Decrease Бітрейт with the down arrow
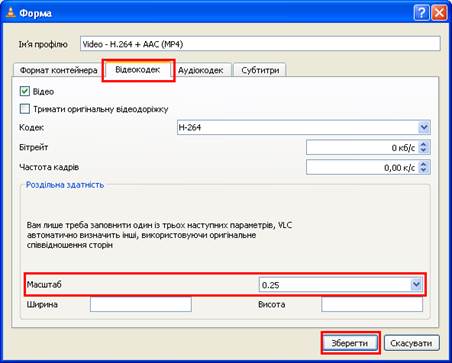452x363 pixels. click(423, 151)
